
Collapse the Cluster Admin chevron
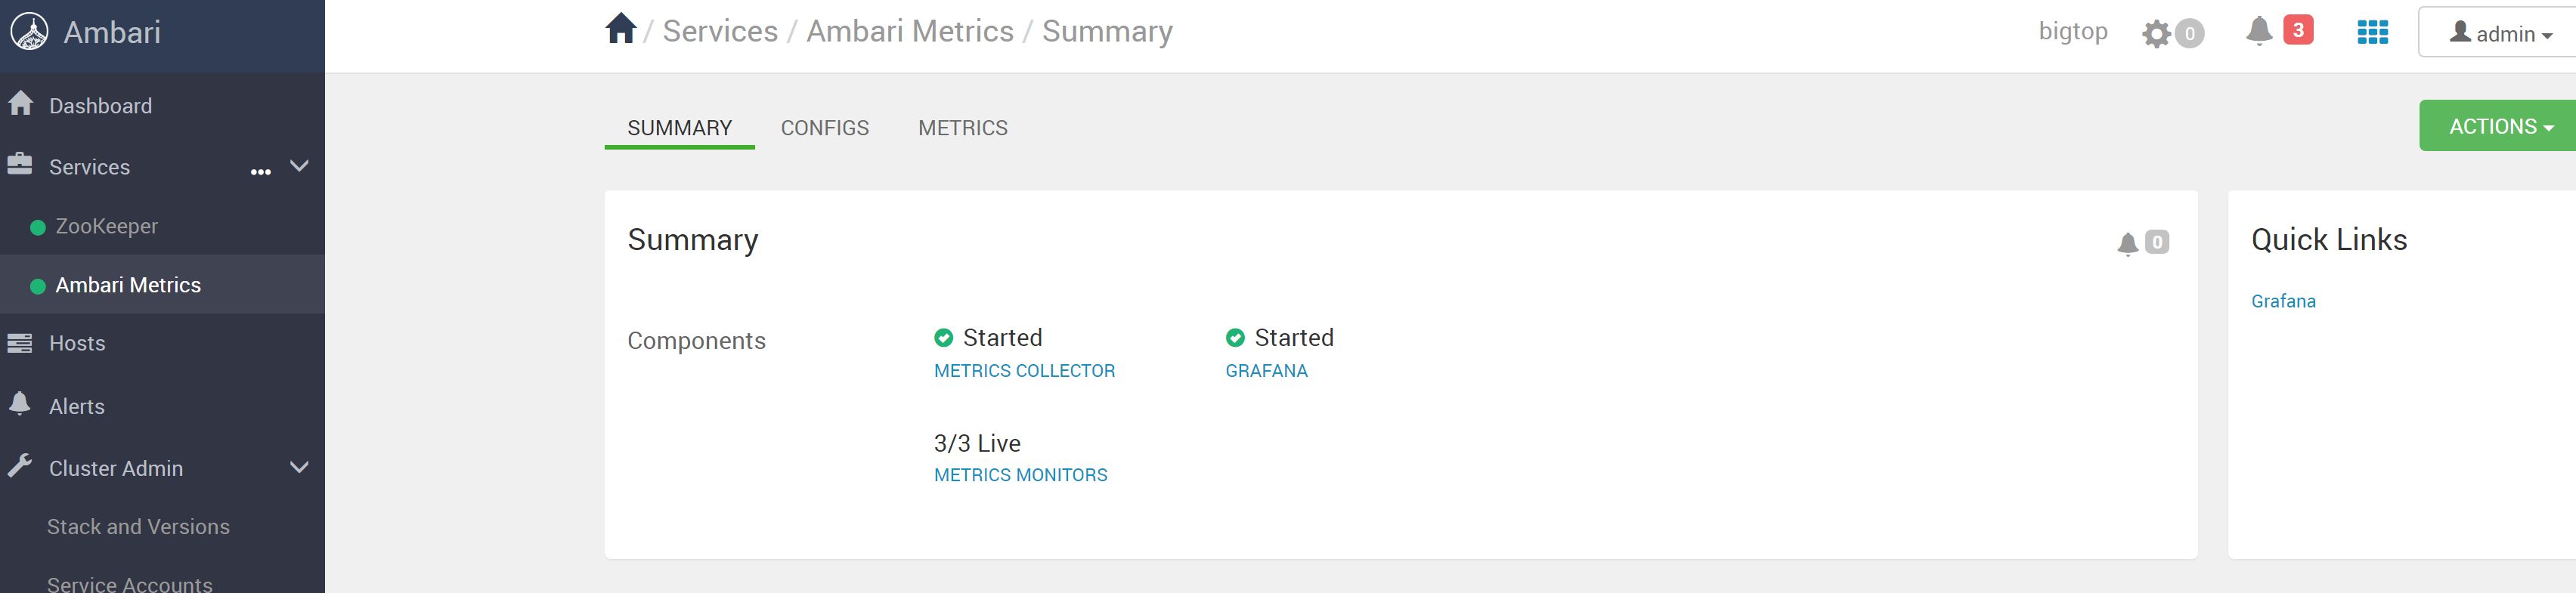point(299,468)
